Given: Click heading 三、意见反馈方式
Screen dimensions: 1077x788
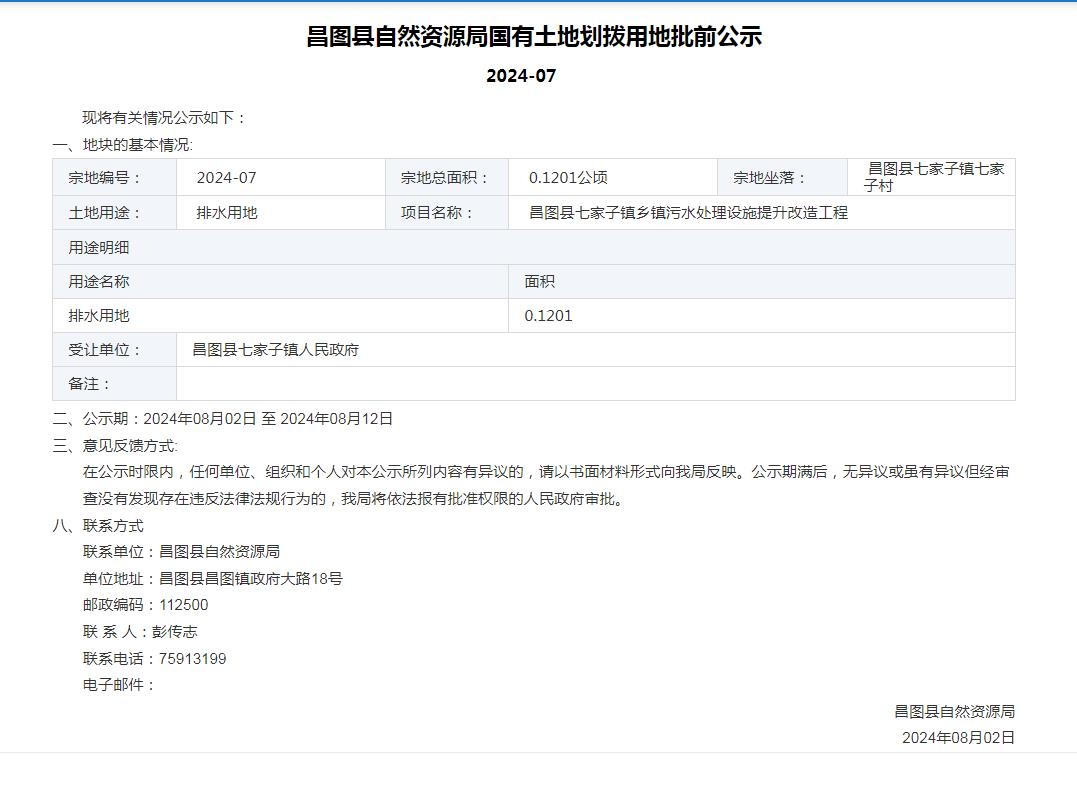Looking at the screenshot, I should tap(115, 446).
